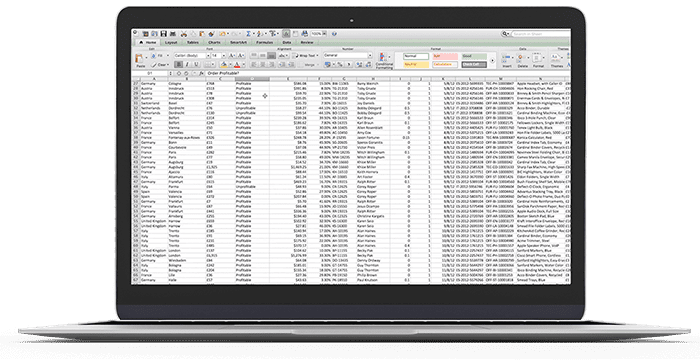The height and width of the screenshot is (360, 700).
Task: Click the Decrease Font Size icon
Action: coord(241,55)
